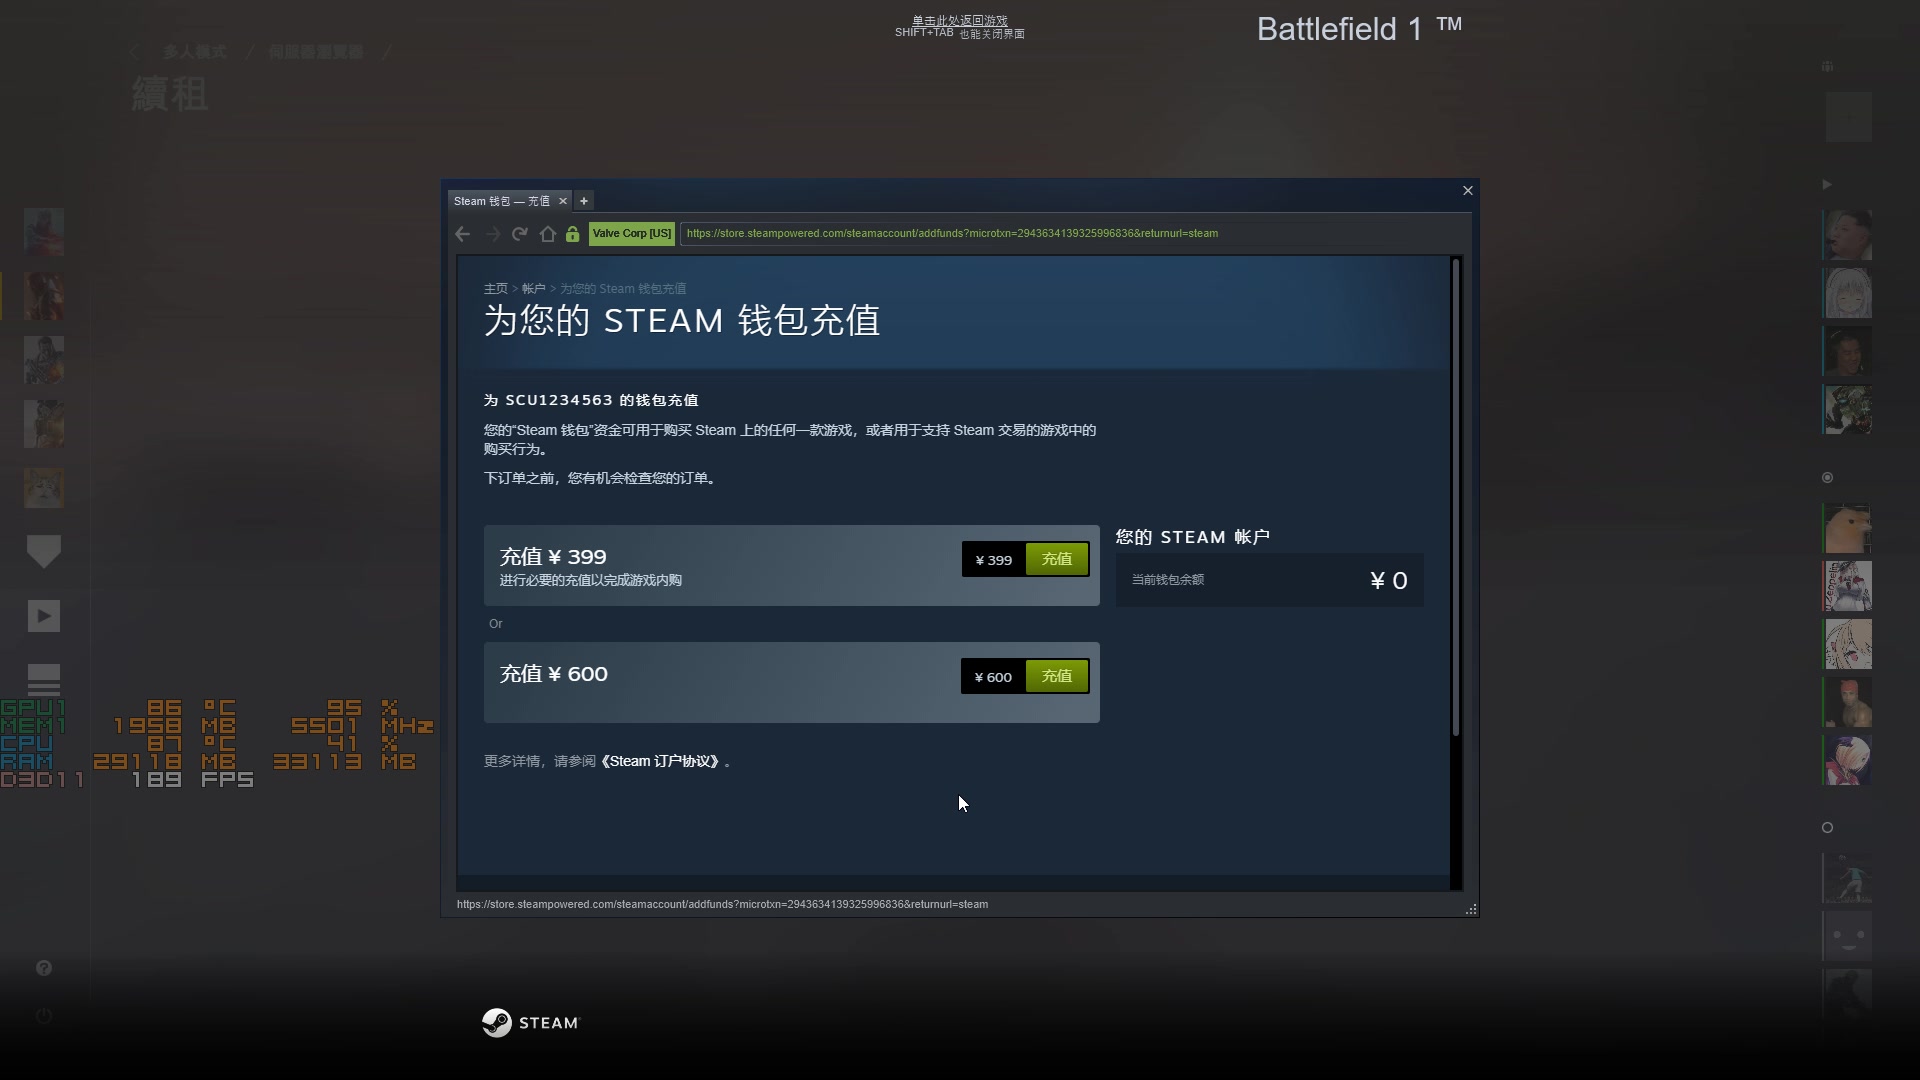
Task: Open the 帐户 breadcrumb link
Action: point(533,289)
